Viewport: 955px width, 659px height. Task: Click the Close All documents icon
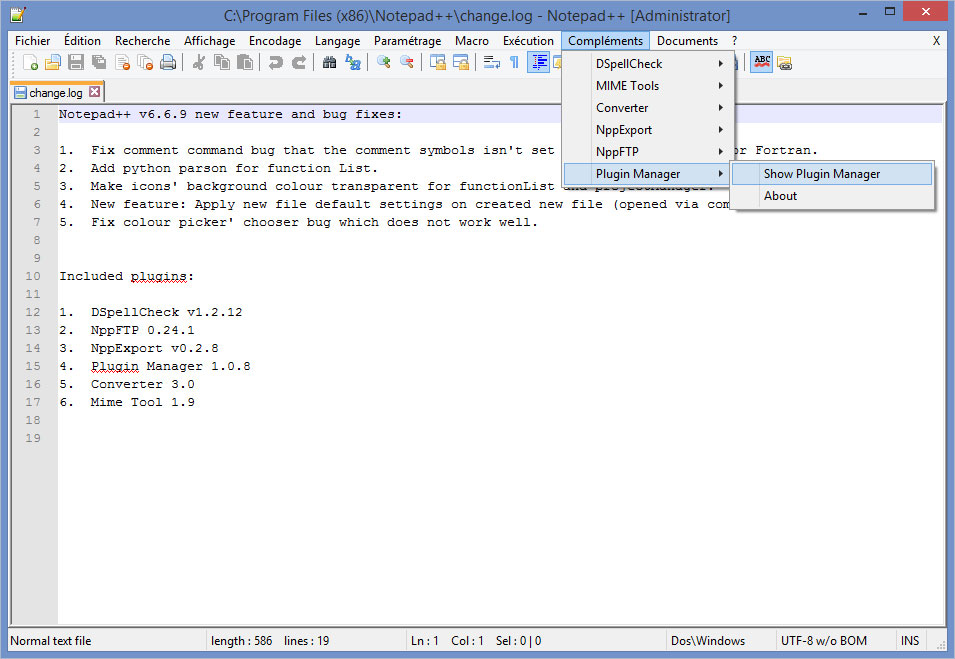[145, 63]
